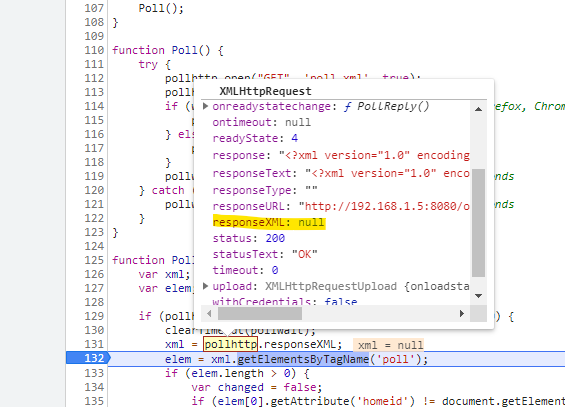This screenshot has width=565, height=407.
Task: Click 'Poll();' call on line 107
Action: [161, 8]
